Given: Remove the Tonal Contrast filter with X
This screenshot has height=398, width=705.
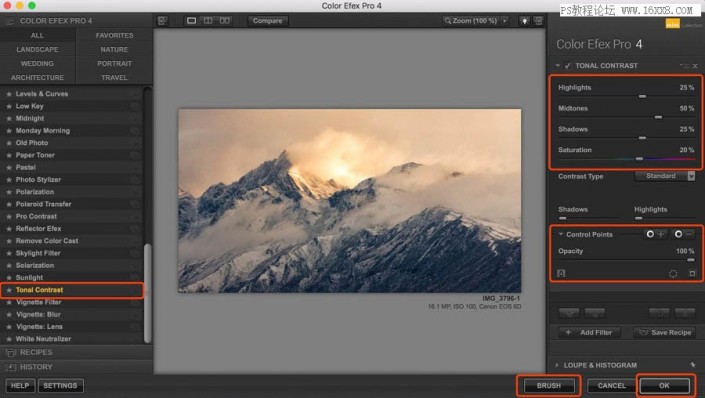Looking at the screenshot, I should pos(695,66).
